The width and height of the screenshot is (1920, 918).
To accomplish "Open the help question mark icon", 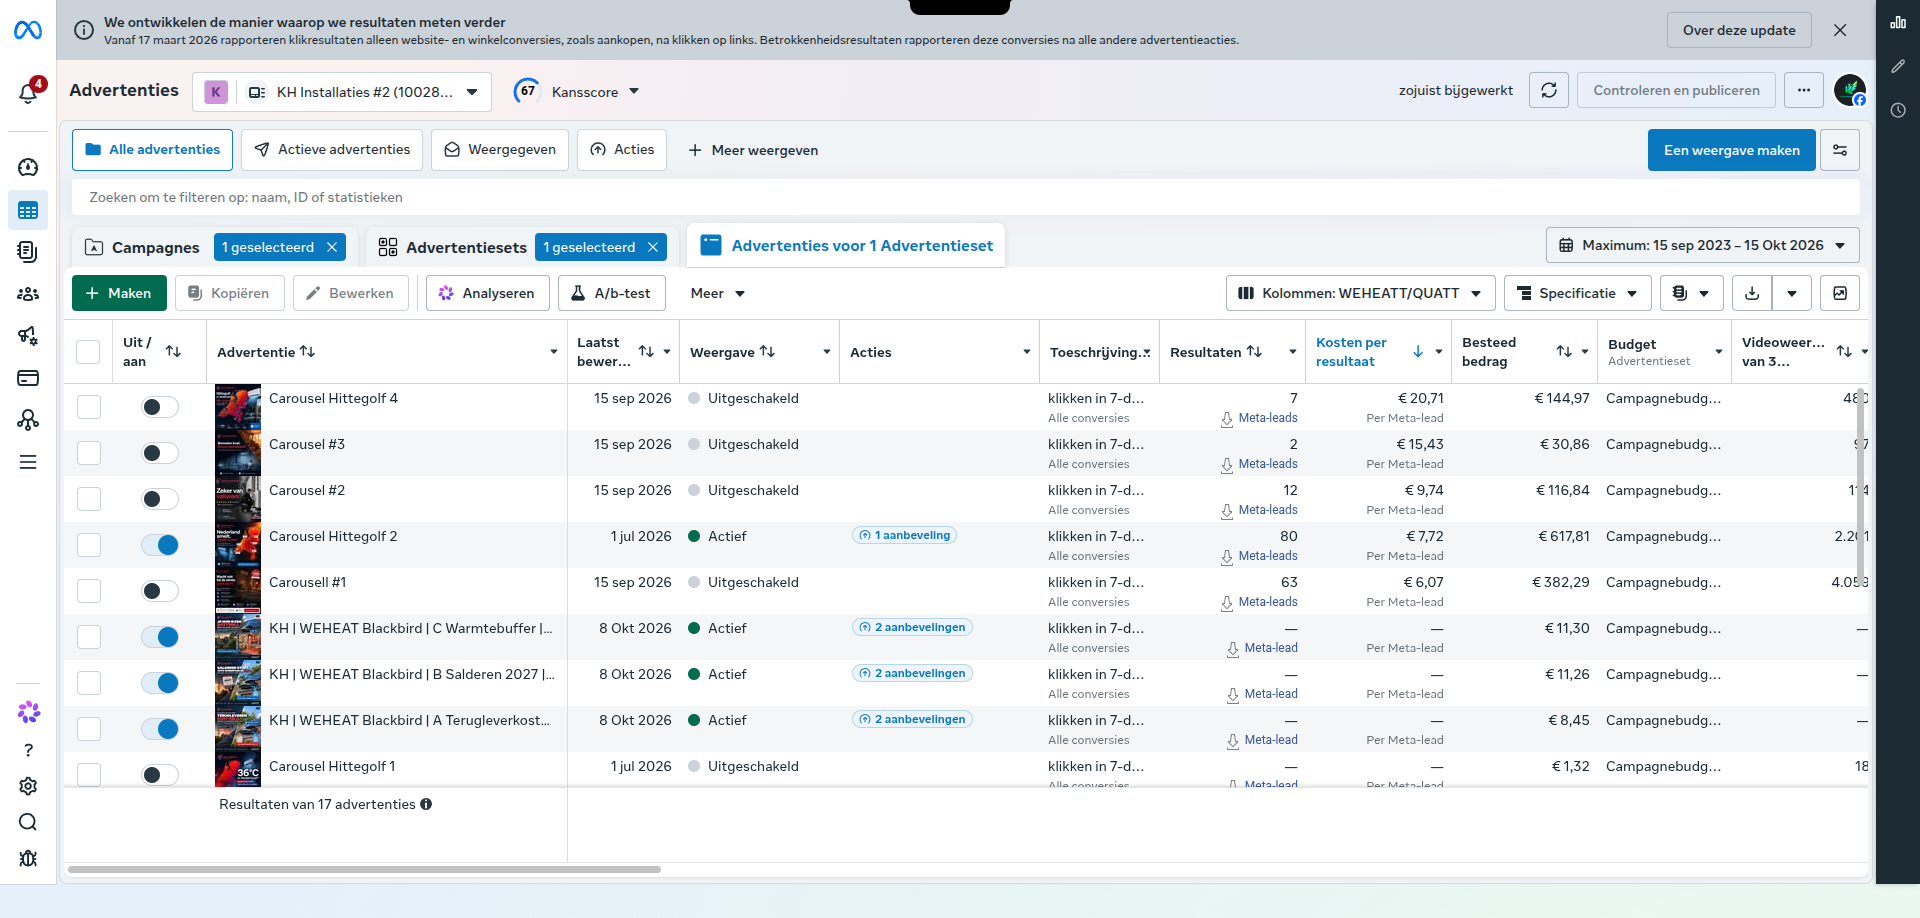I will tap(28, 750).
